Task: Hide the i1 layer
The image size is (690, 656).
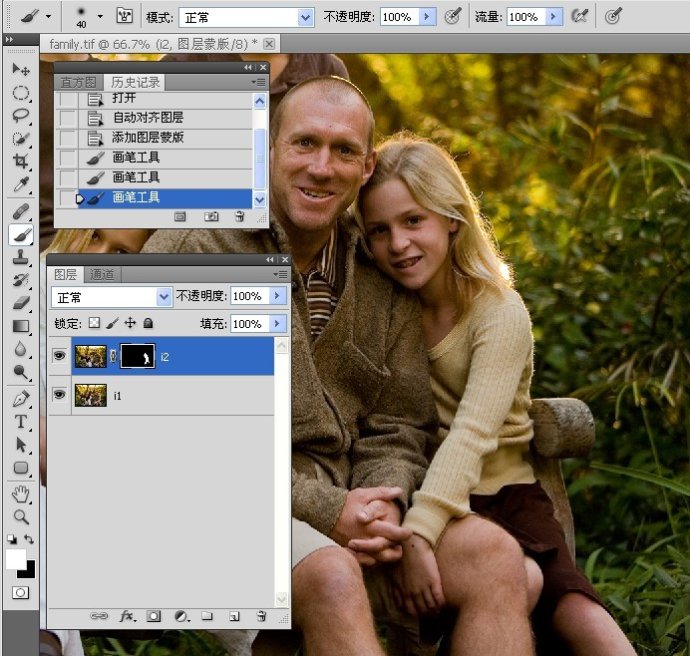Action: (59, 395)
